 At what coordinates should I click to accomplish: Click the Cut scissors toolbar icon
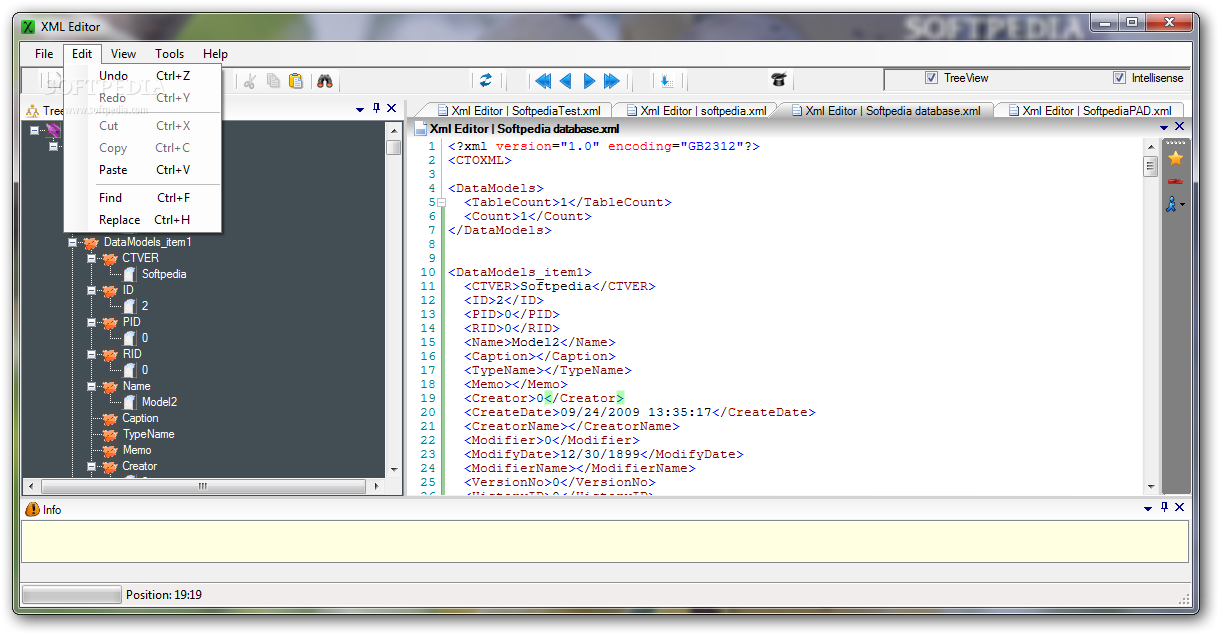250,81
